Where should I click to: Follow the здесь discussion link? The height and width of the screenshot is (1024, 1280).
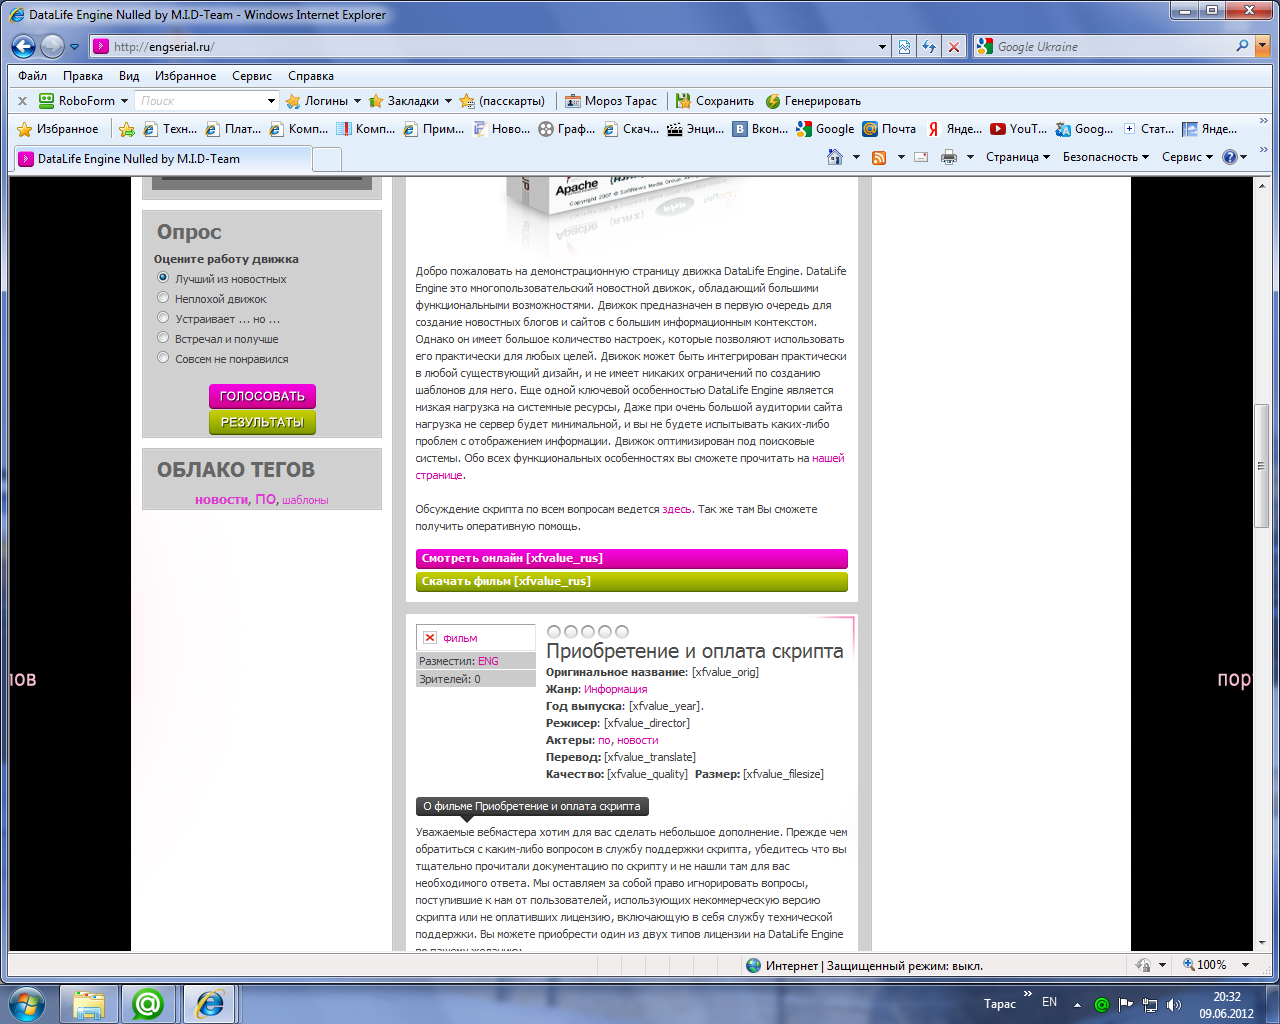[677, 509]
